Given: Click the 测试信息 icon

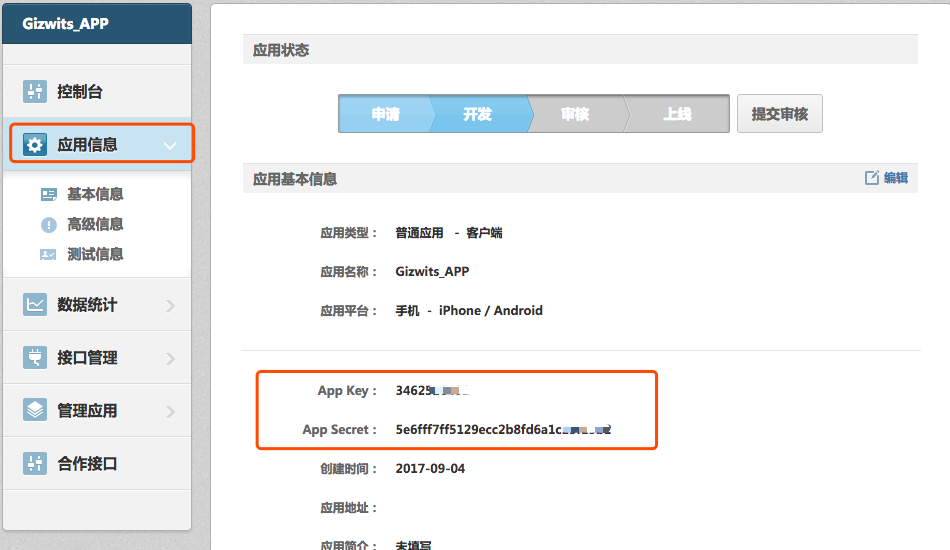Looking at the screenshot, I should [48, 255].
